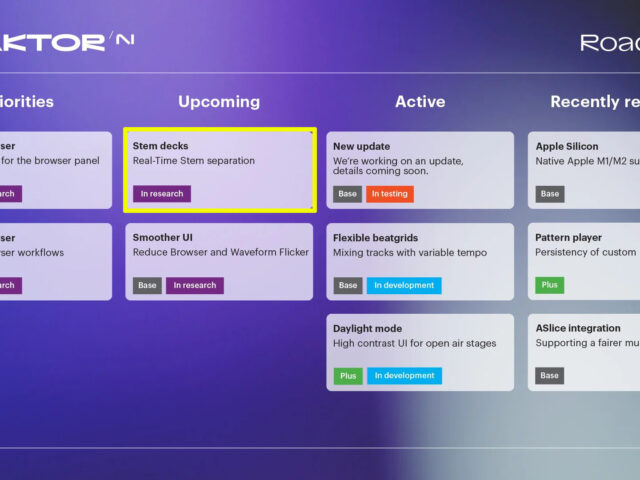The height and width of the screenshot is (480, 640).
Task: Click 'Reduce Browser and Waveform Flicker' text
Action: pyautogui.click(x=220, y=252)
